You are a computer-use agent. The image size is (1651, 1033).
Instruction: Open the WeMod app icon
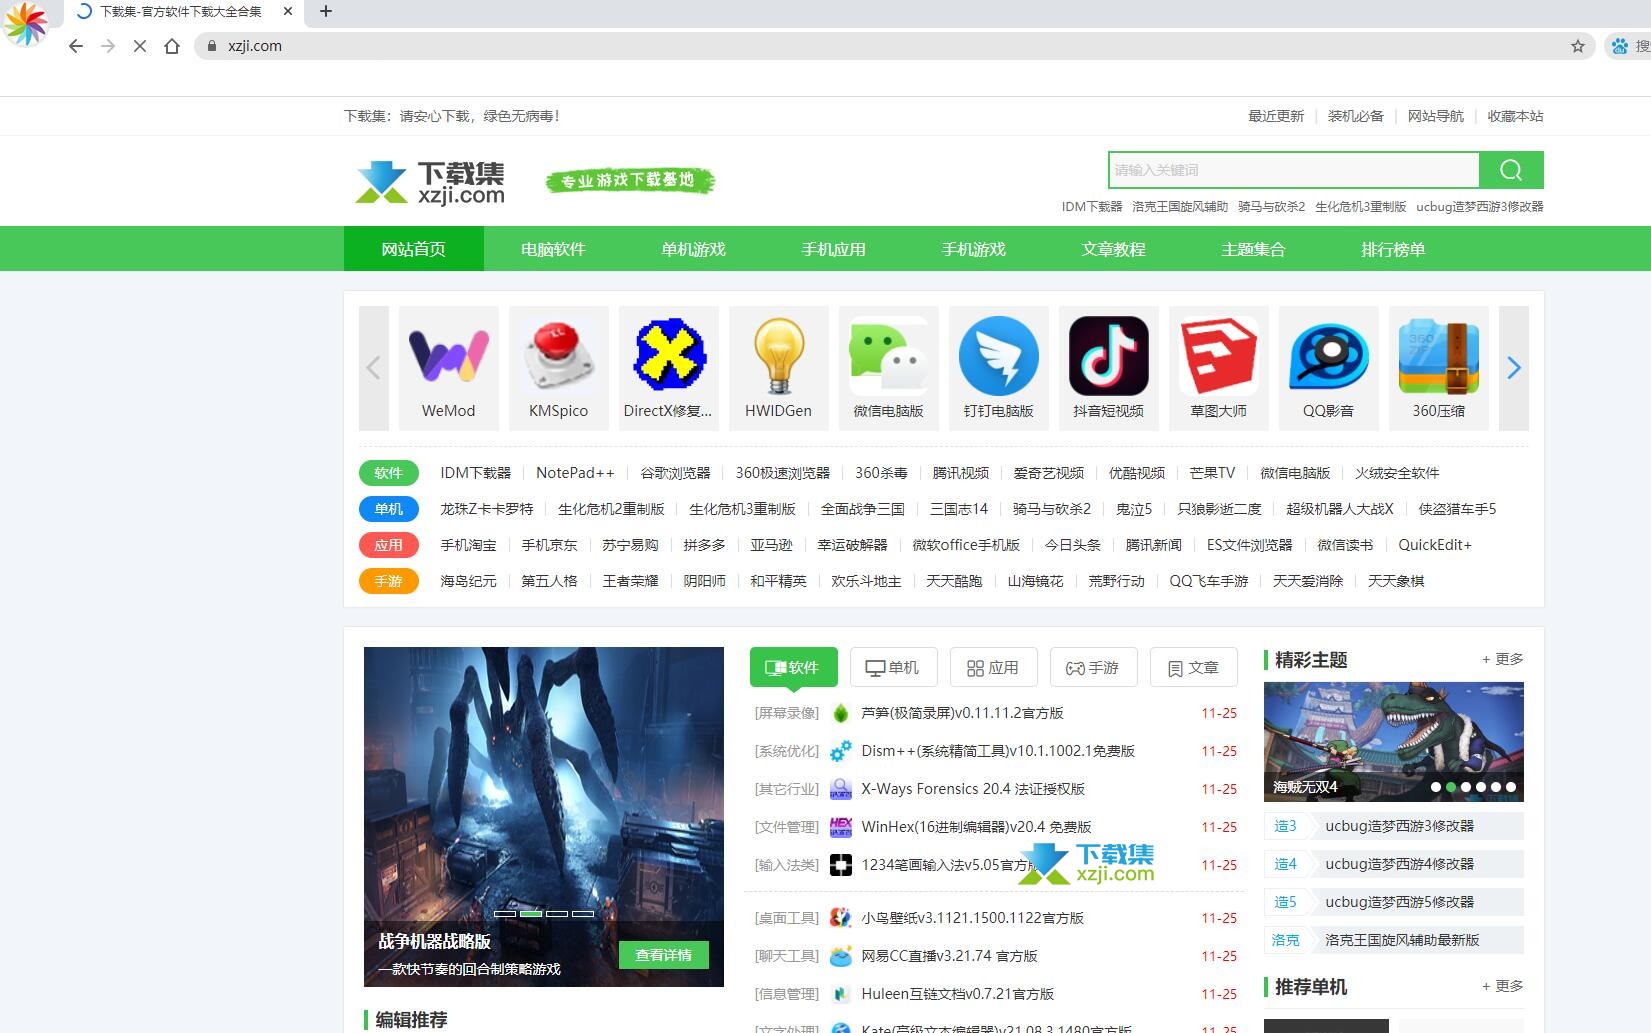click(x=448, y=357)
